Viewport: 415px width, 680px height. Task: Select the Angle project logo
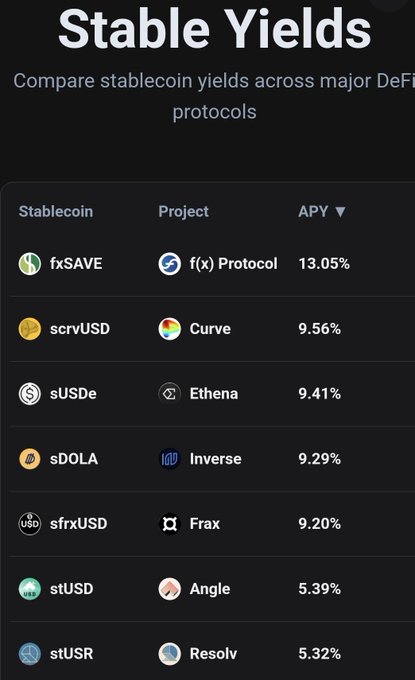(x=169, y=589)
